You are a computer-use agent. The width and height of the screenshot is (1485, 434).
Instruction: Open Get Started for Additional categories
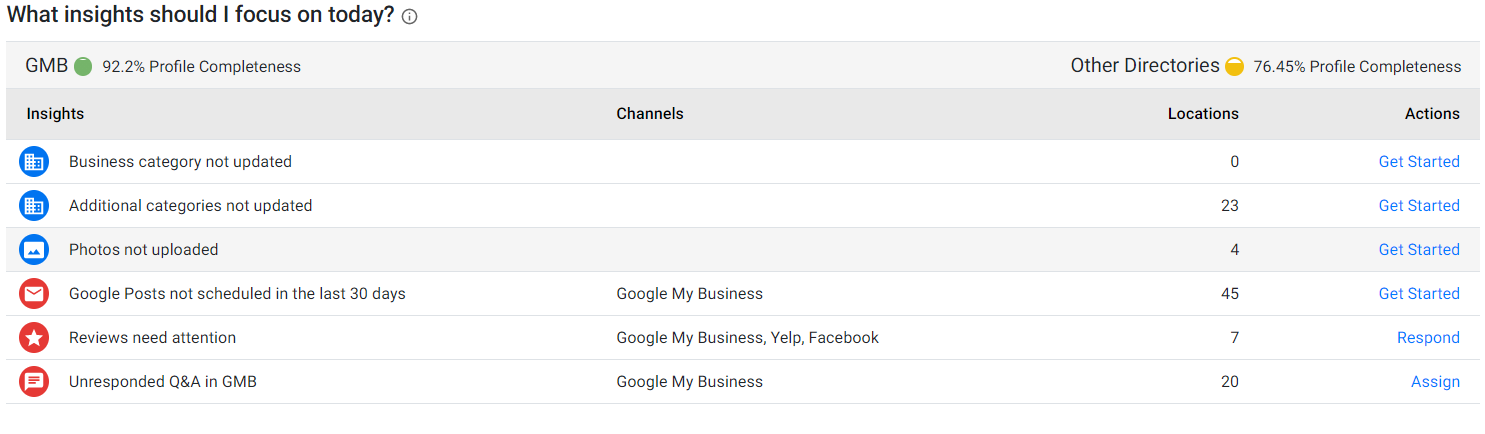point(1419,206)
